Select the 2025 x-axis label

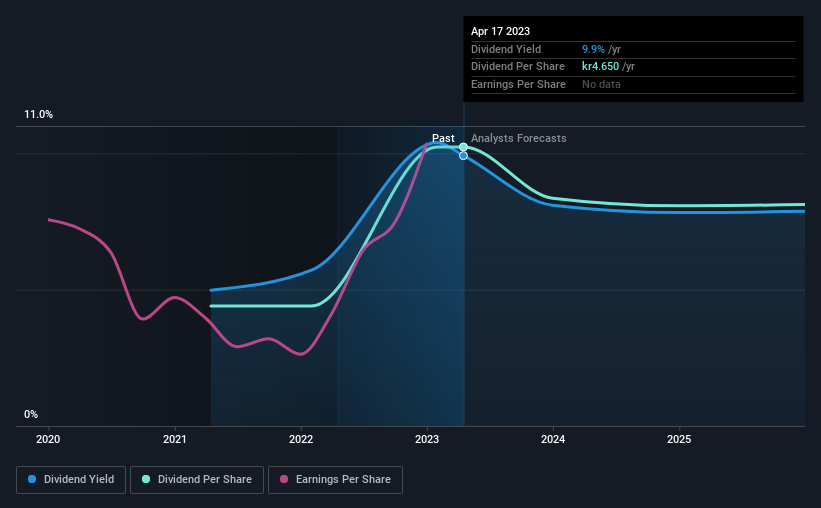[679, 439]
